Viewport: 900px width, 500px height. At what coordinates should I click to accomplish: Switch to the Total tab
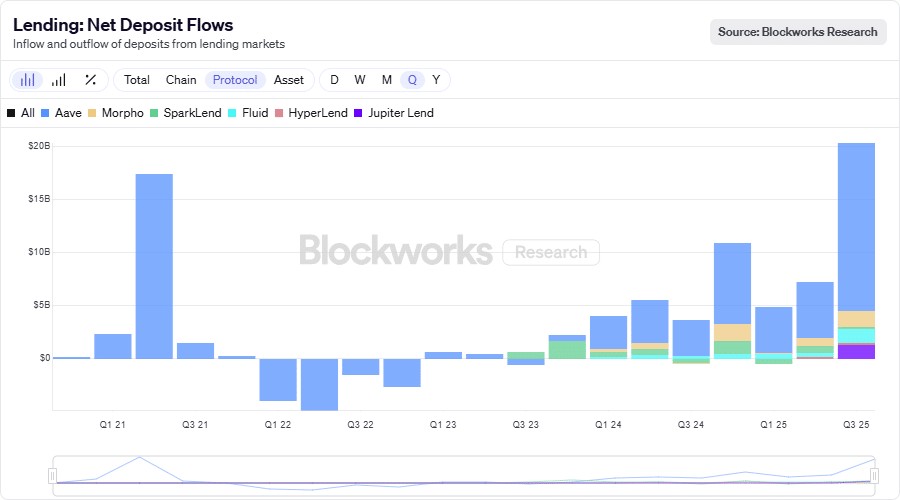click(x=137, y=80)
